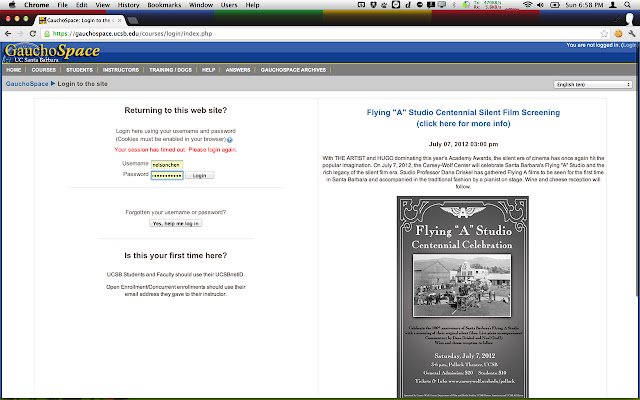Image resolution: width=640 pixels, height=400 pixels.
Task: Open the View menu
Action: (102, 5)
